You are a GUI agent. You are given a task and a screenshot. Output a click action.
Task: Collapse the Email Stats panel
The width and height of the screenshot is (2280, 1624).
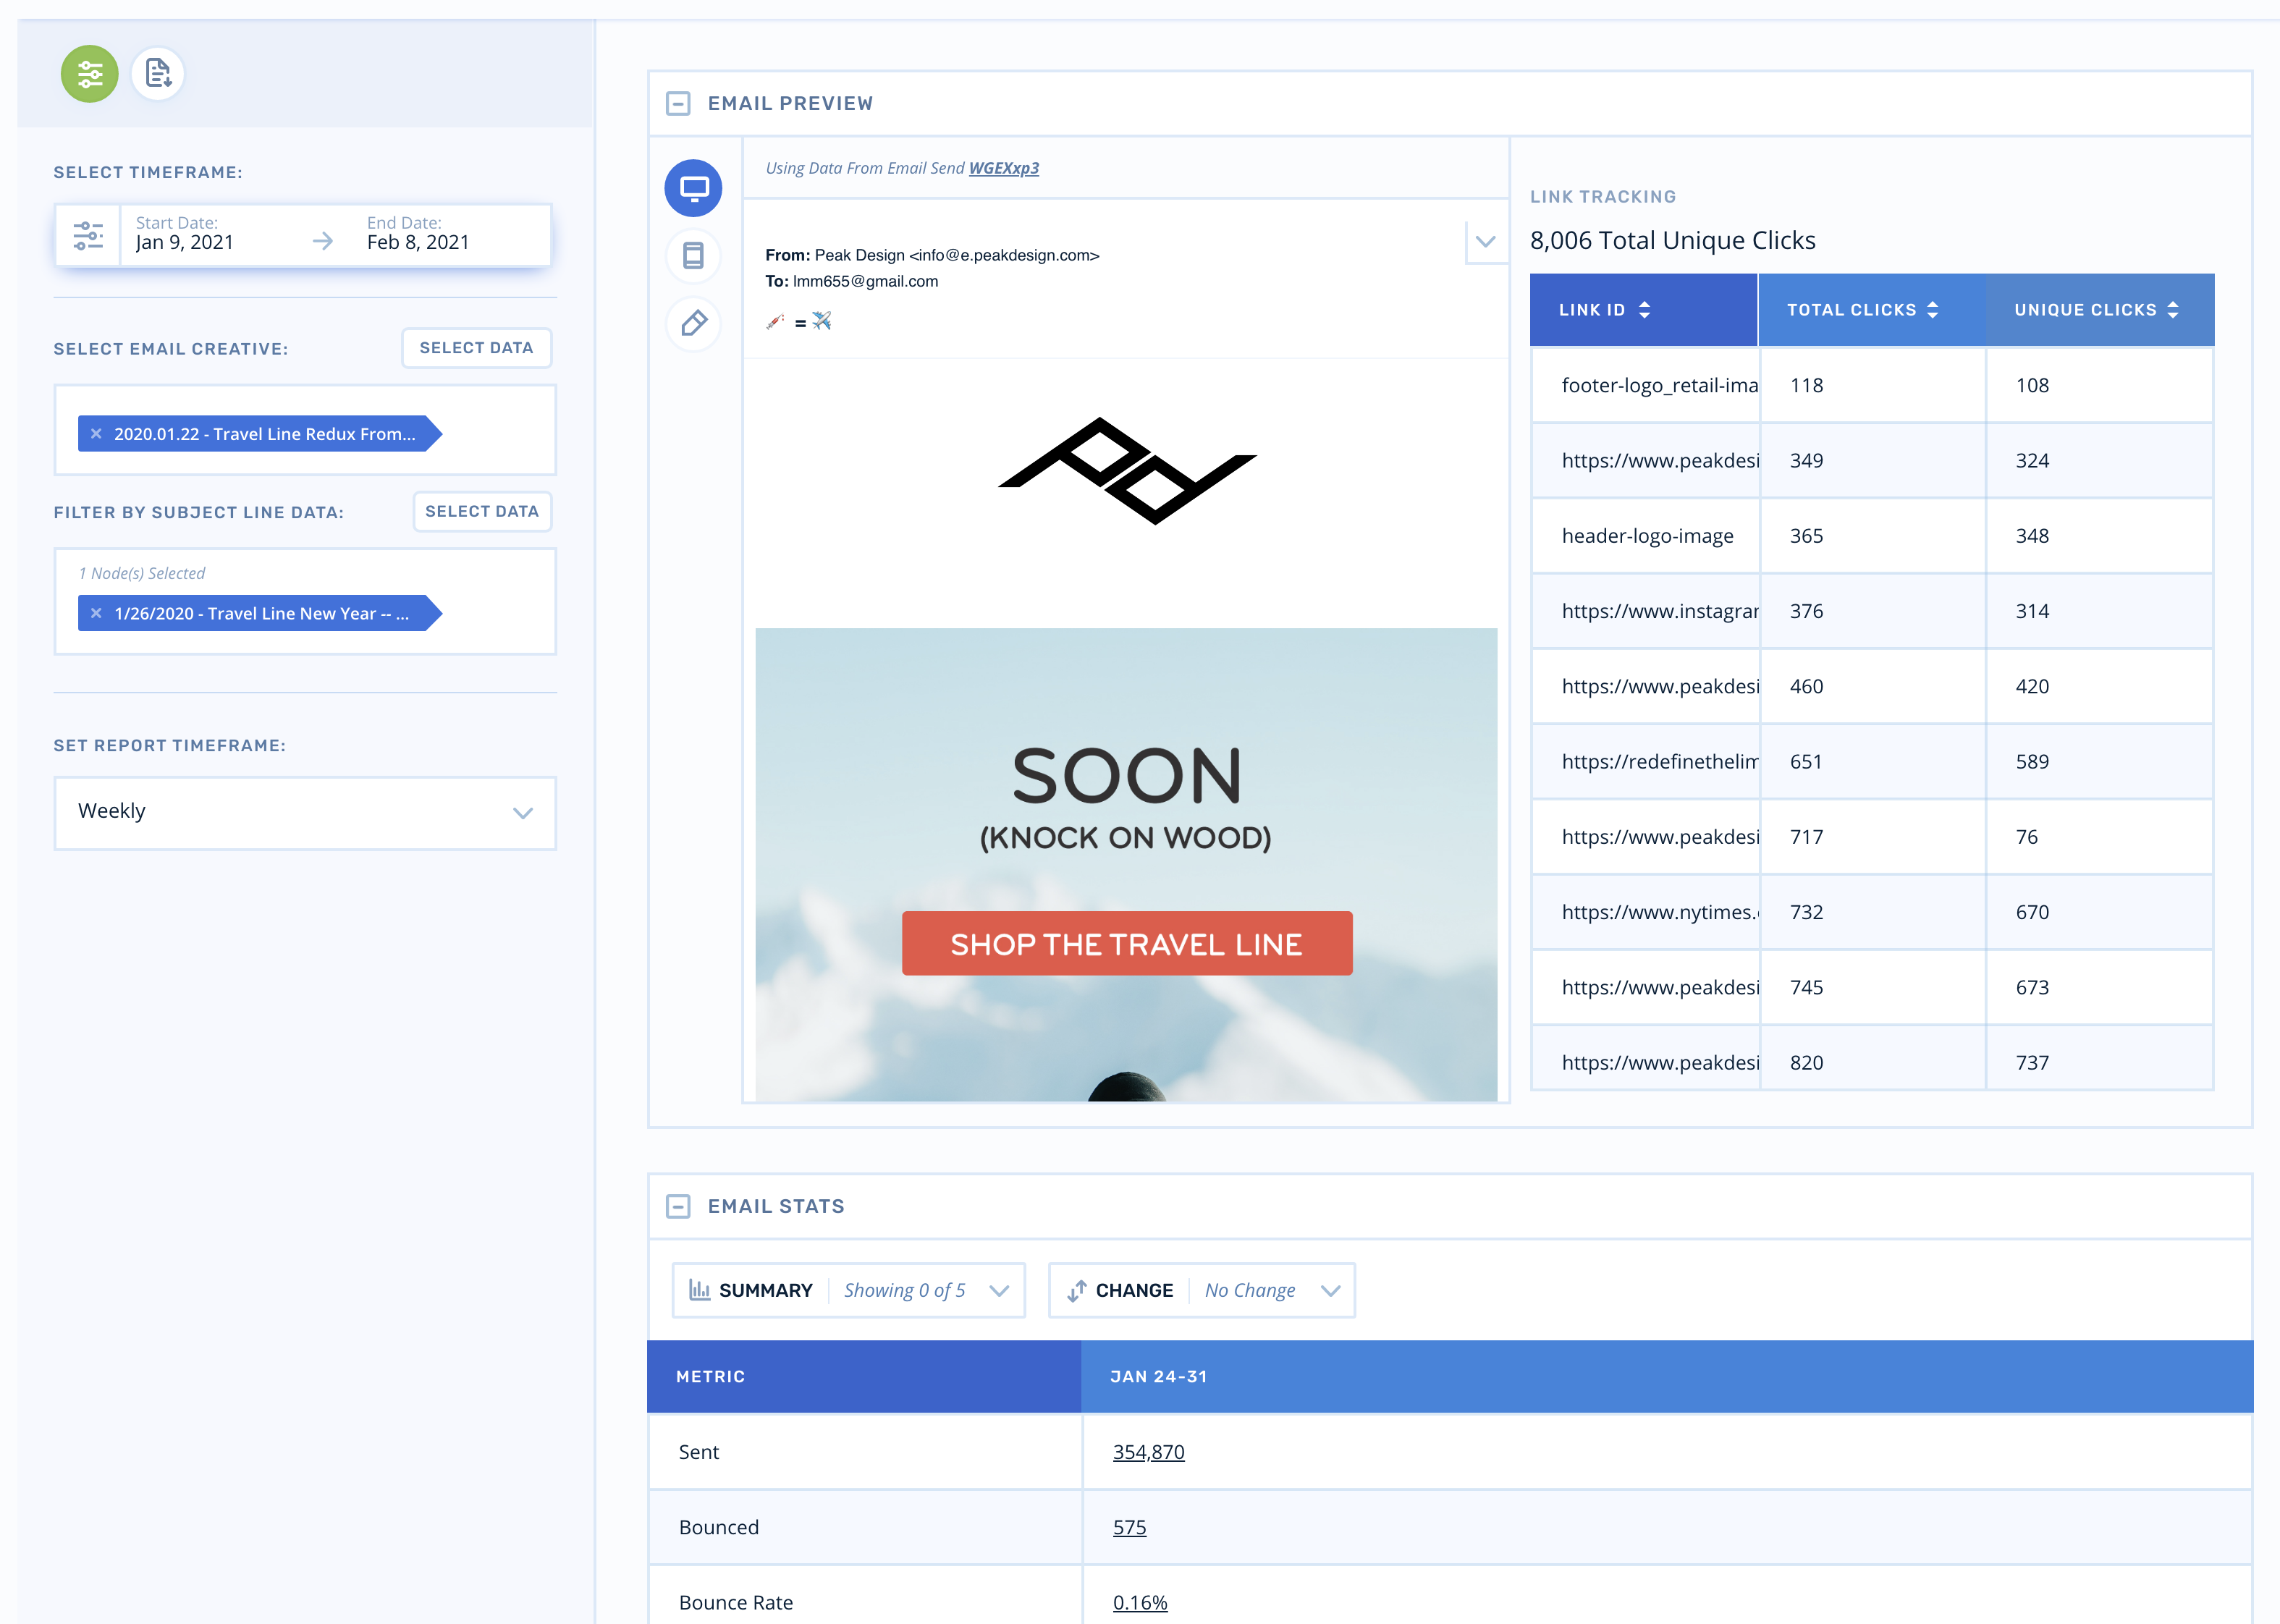[678, 1206]
